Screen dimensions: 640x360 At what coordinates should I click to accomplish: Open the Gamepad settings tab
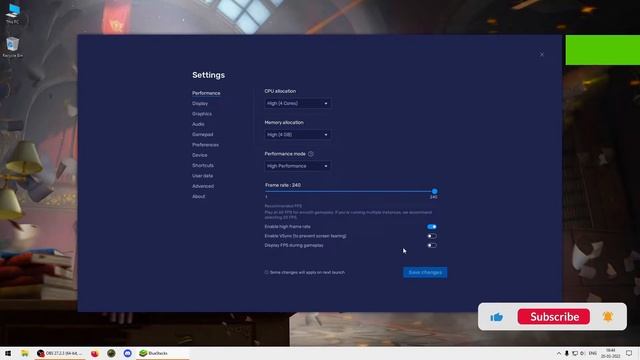coord(202,134)
